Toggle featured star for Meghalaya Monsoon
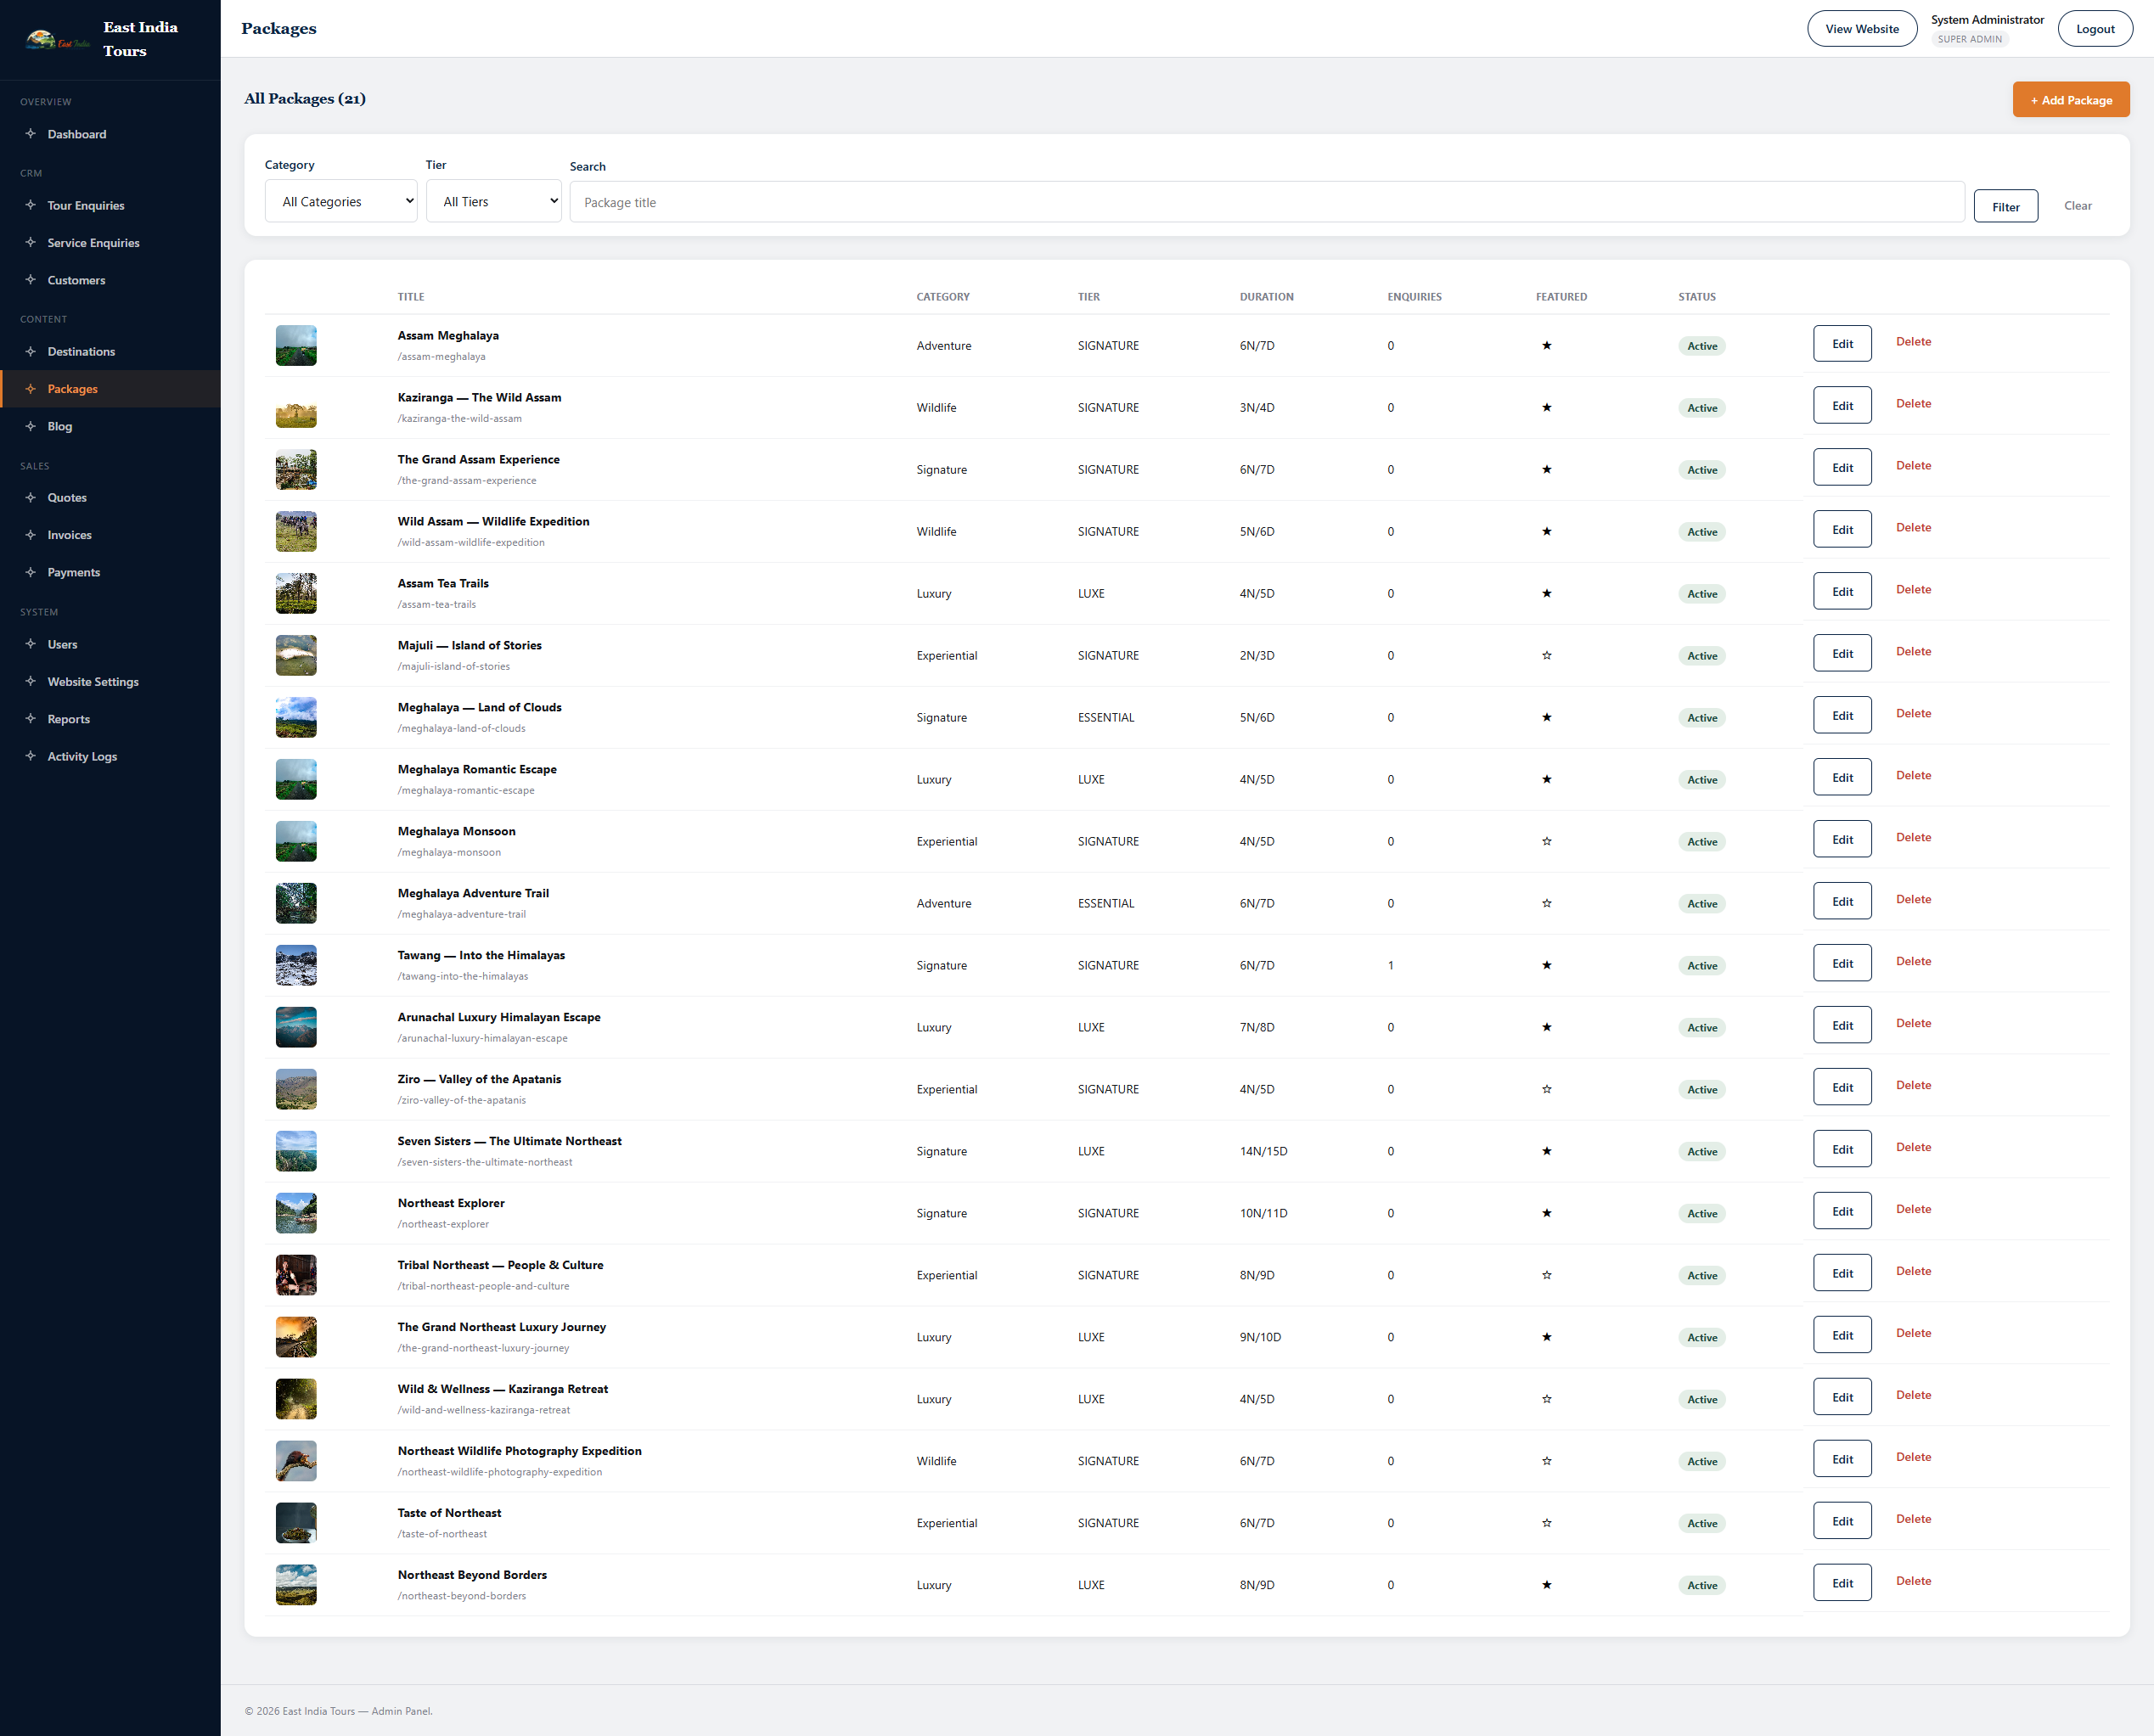The width and height of the screenshot is (2154, 1736). point(1546,841)
